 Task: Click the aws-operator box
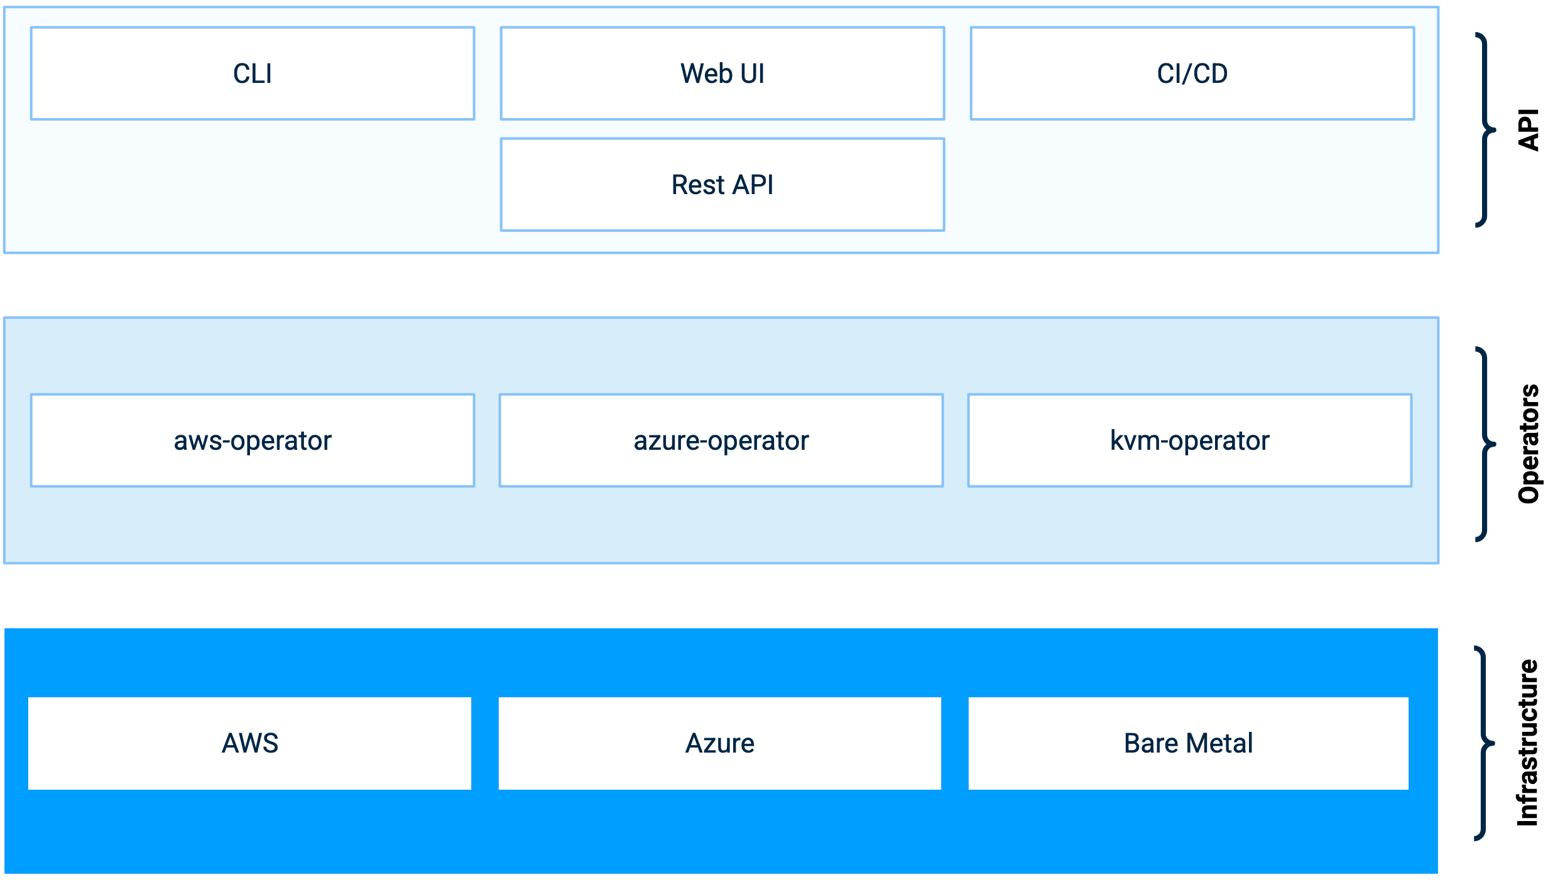pyautogui.click(x=253, y=441)
